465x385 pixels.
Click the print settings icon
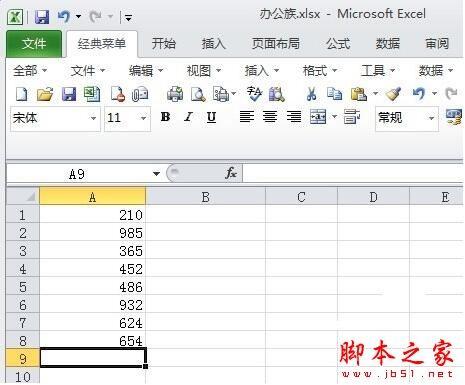pyautogui.click(x=221, y=94)
